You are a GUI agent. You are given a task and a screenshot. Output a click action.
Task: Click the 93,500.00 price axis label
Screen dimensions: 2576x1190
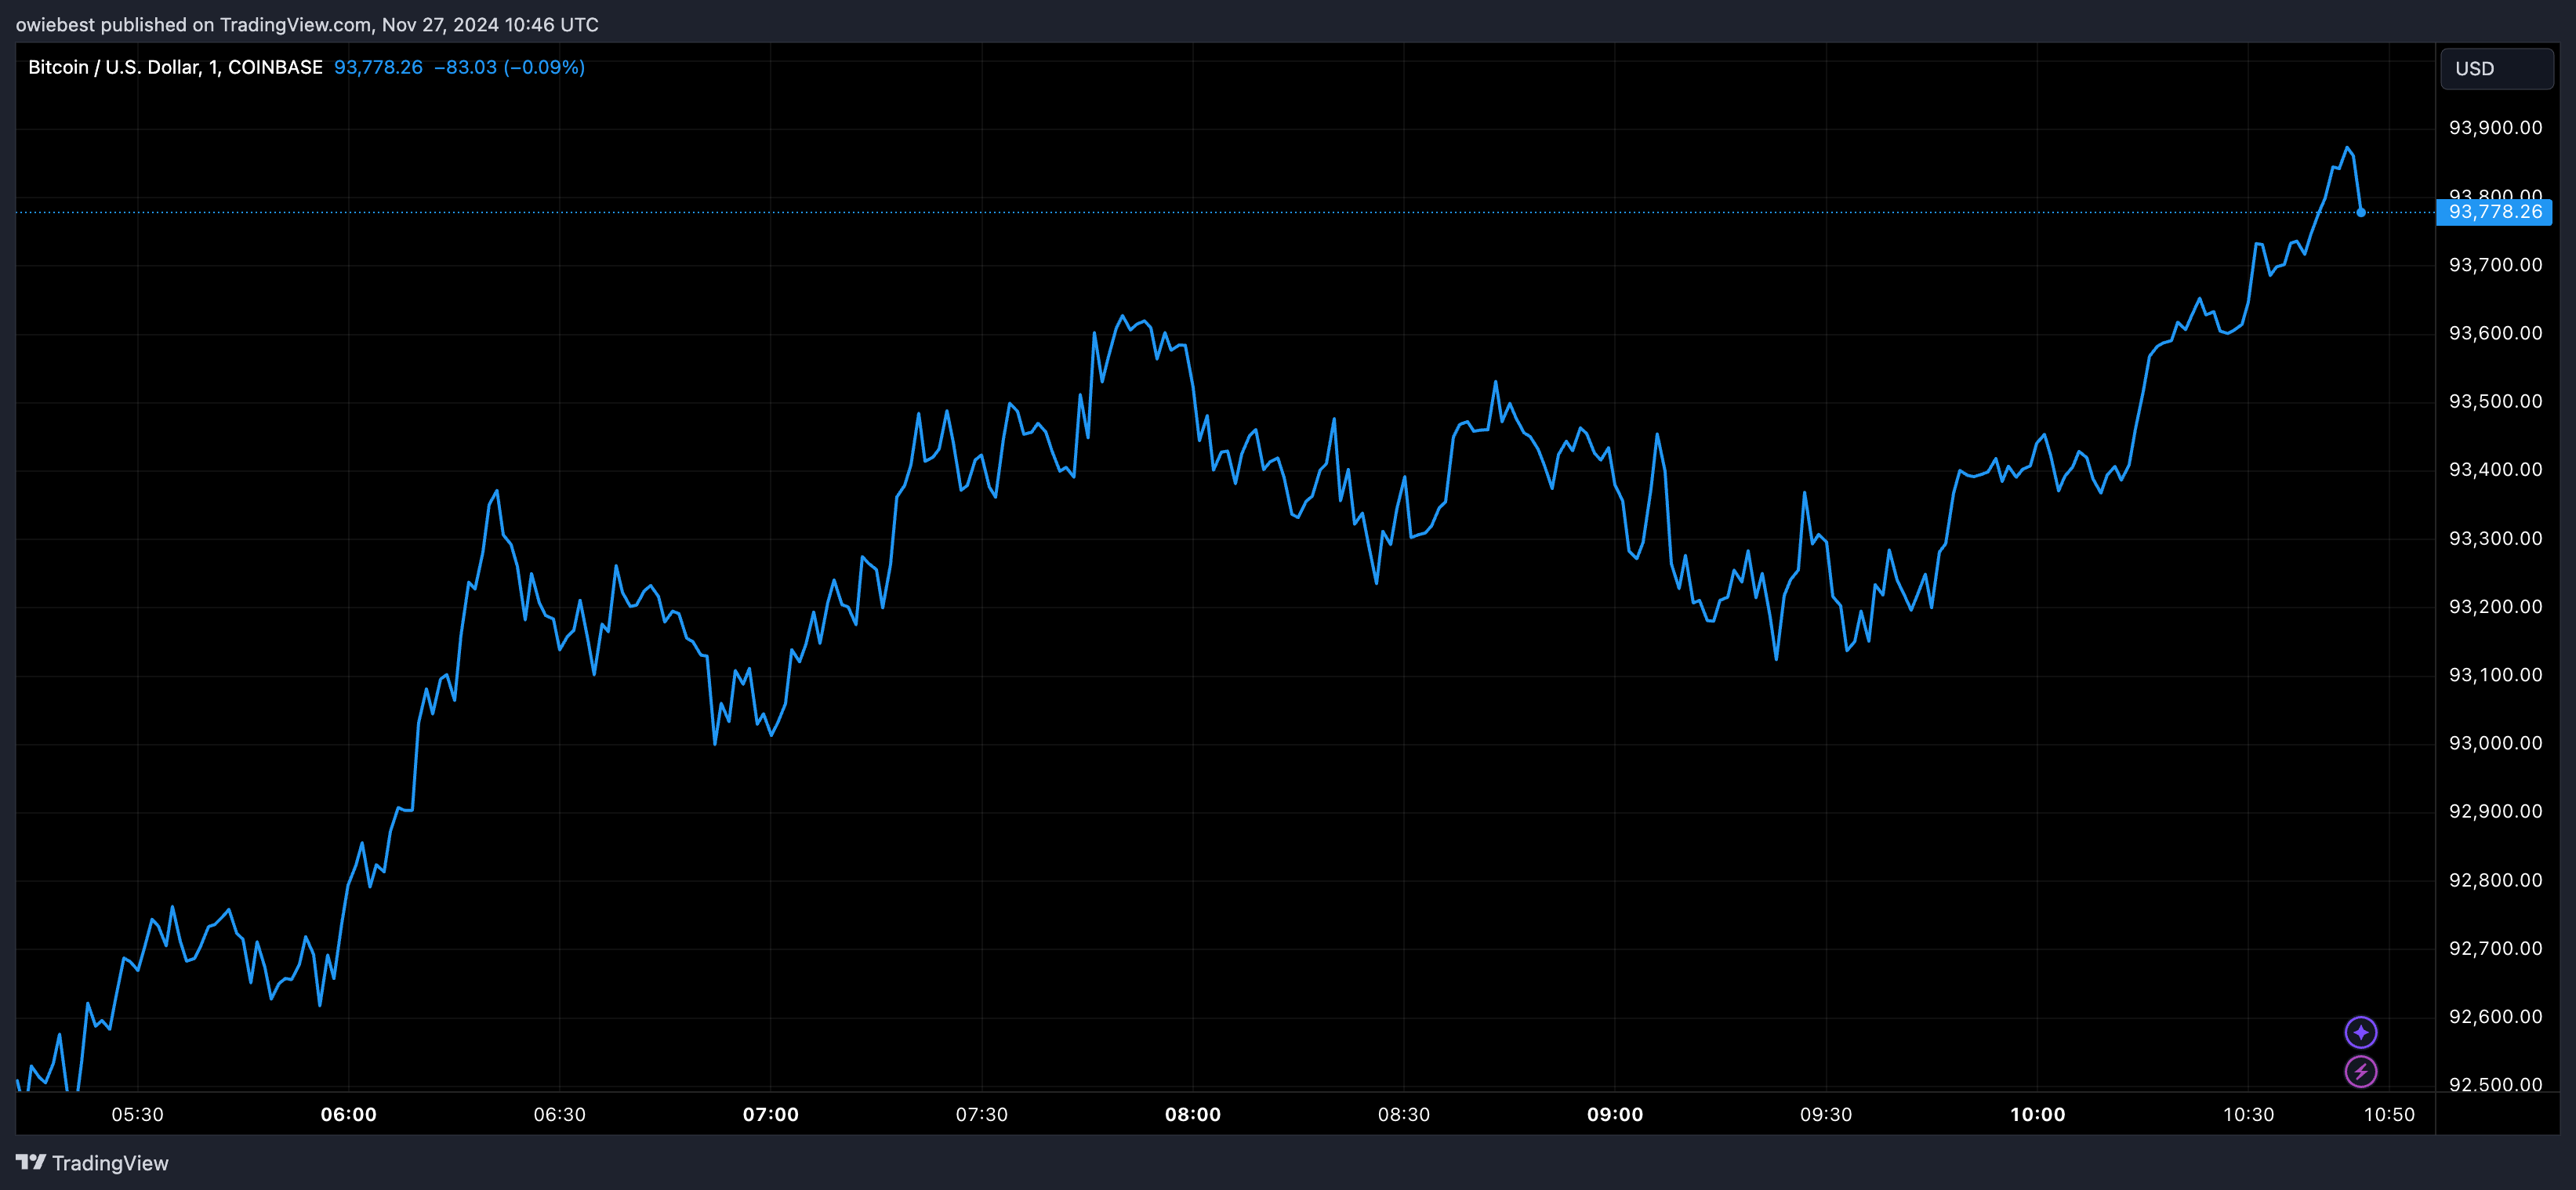[x=2495, y=401]
